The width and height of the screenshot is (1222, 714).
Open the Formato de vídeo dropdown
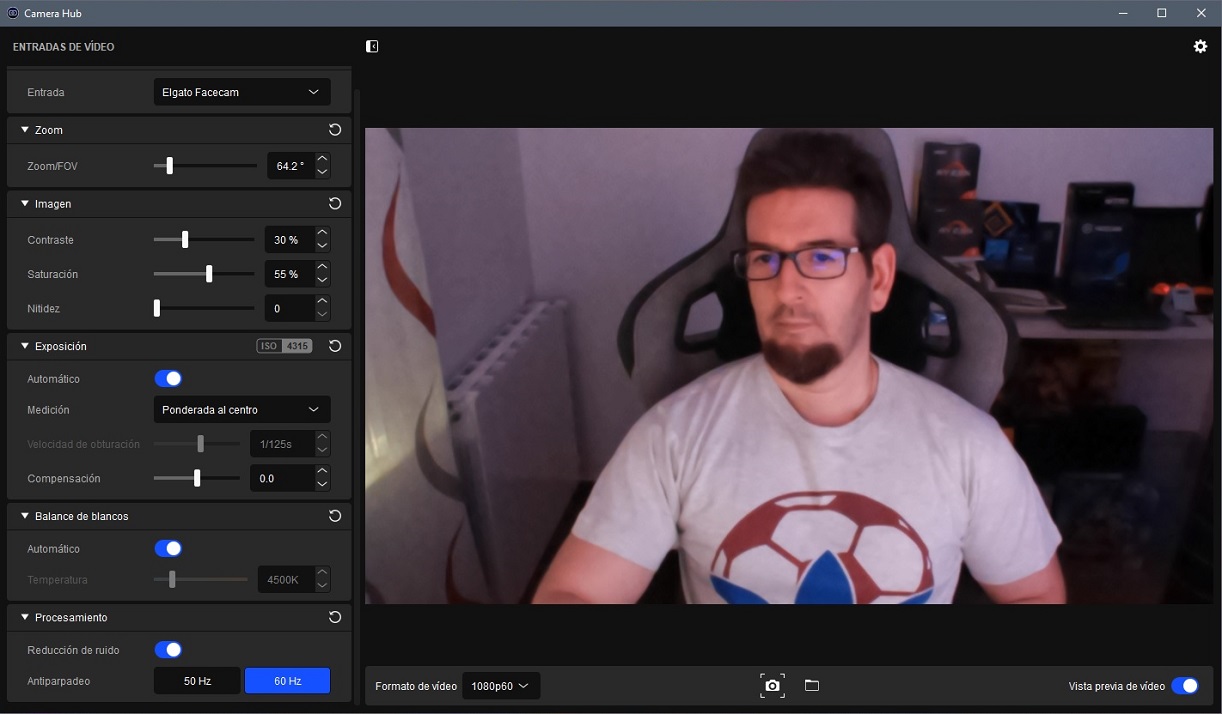pyautogui.click(x=501, y=686)
